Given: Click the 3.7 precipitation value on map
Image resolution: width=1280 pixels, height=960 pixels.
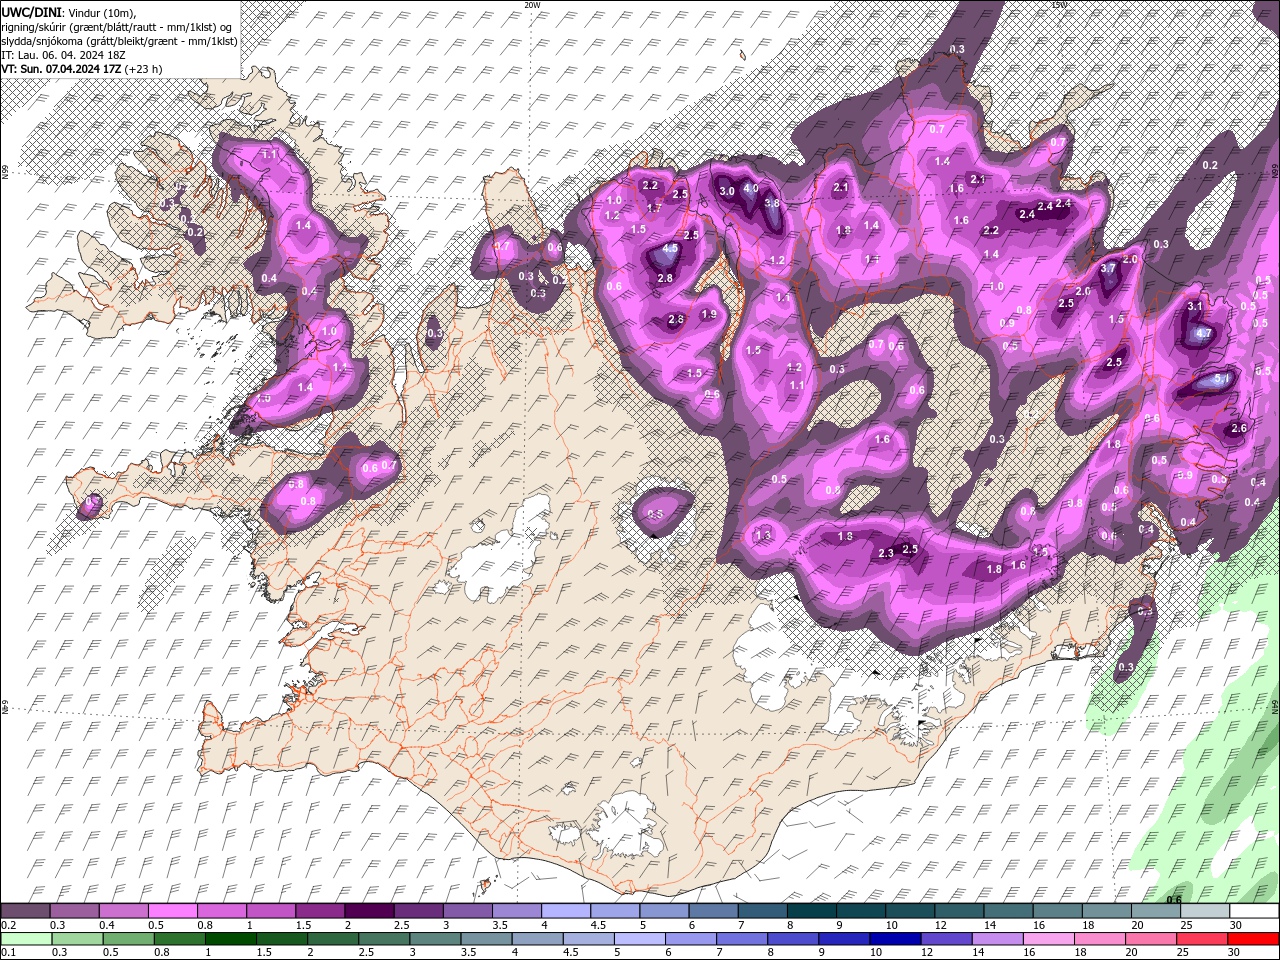Looking at the screenshot, I should [1108, 268].
